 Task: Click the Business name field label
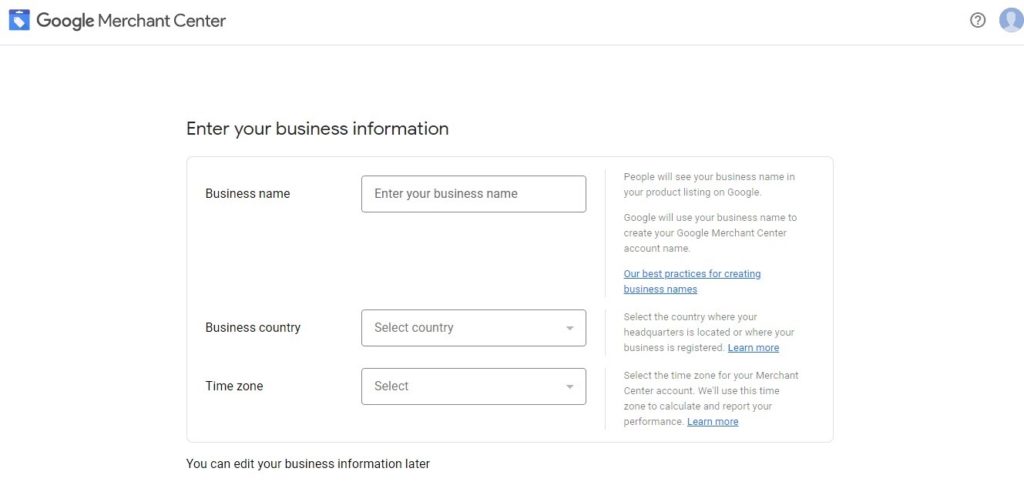tap(248, 193)
